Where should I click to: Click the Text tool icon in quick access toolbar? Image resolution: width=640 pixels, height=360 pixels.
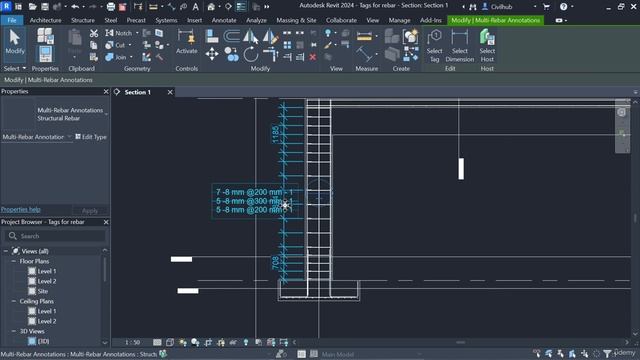point(196,7)
